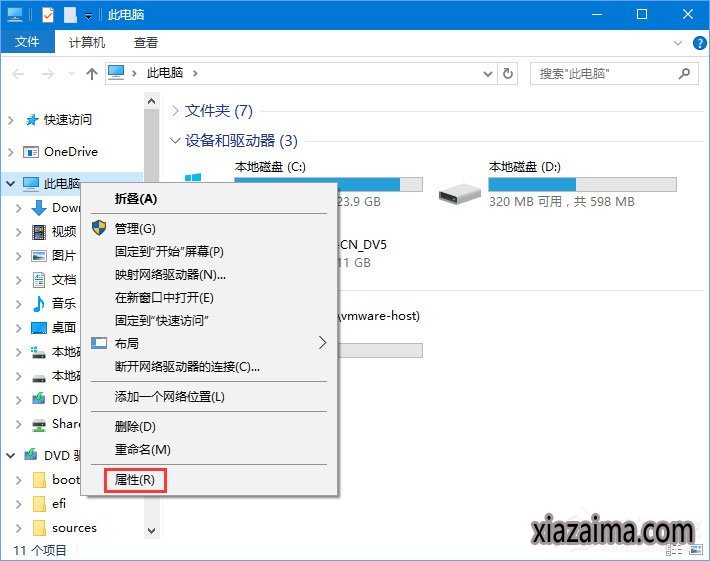Viewport: 710px width, 561px height.
Task: Choose 属性(R) from the context menu
Action: point(135,480)
